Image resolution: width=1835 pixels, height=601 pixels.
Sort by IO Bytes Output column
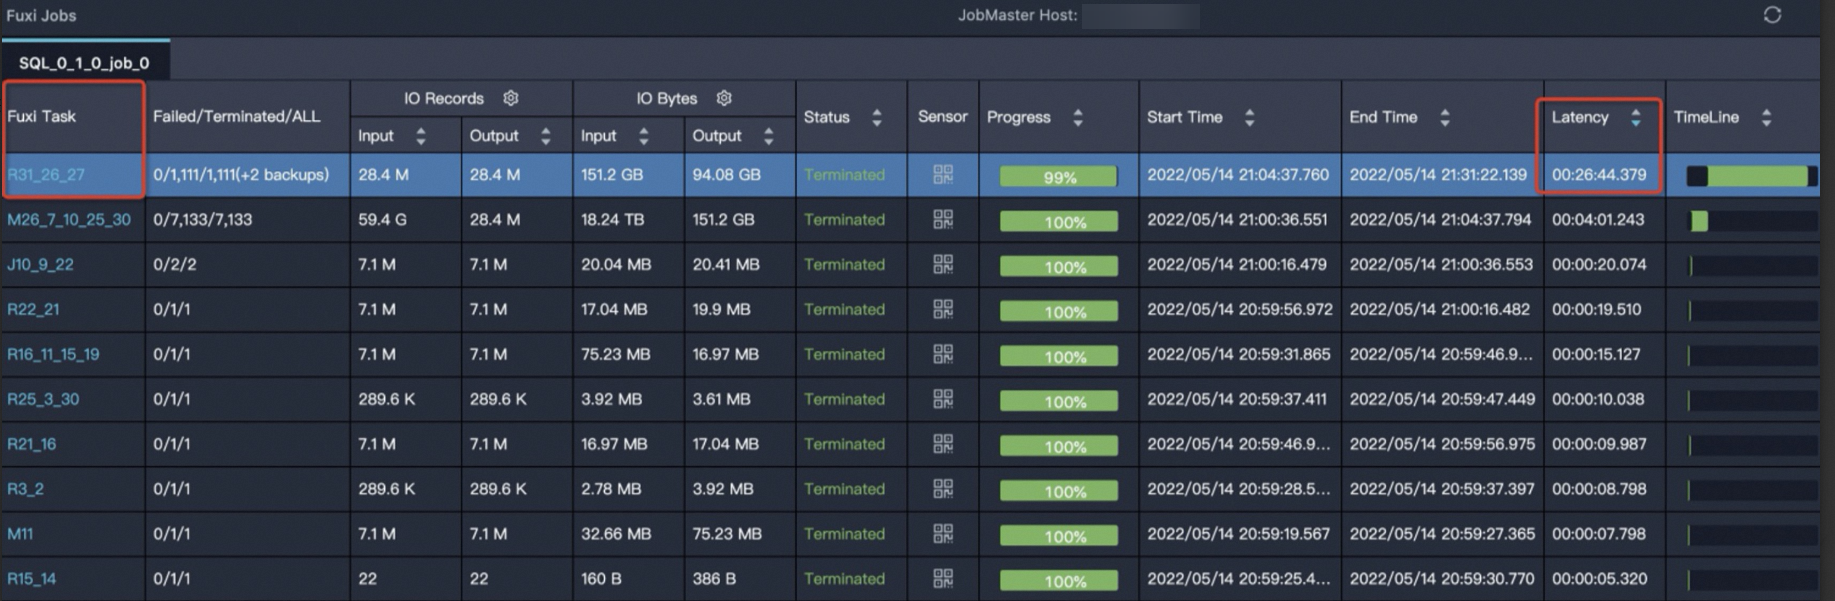[768, 136]
